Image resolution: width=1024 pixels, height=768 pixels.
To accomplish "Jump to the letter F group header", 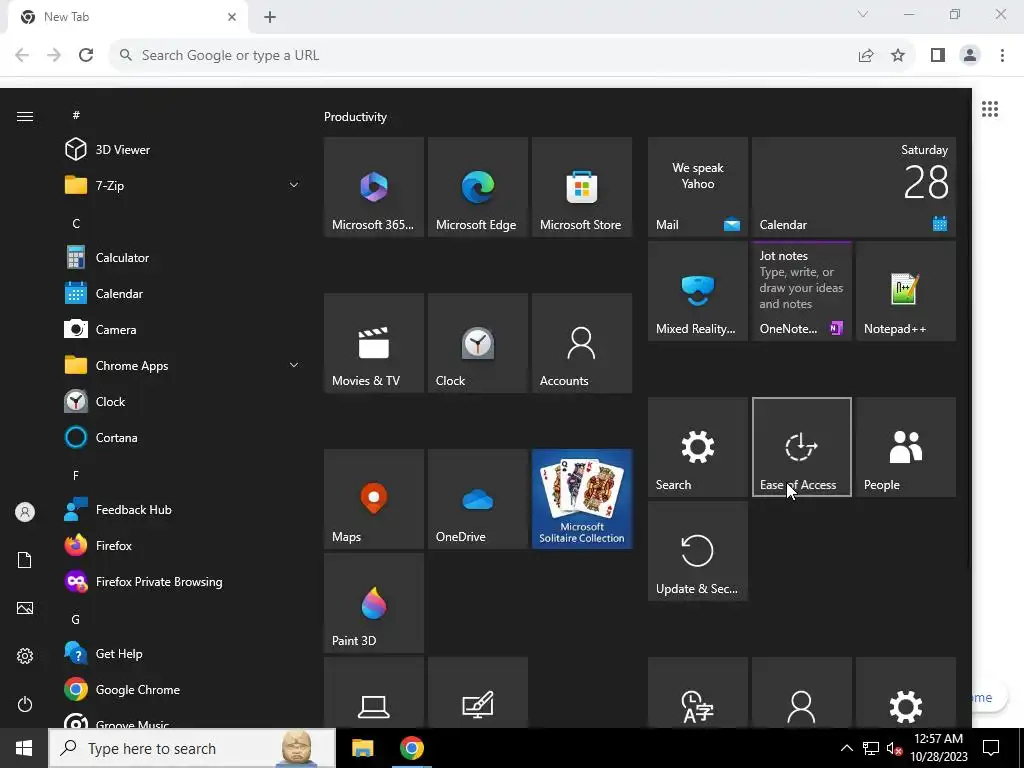I will point(76,475).
